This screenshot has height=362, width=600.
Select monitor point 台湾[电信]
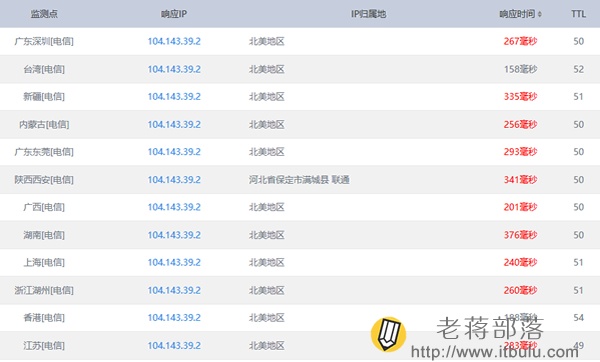tap(44, 69)
